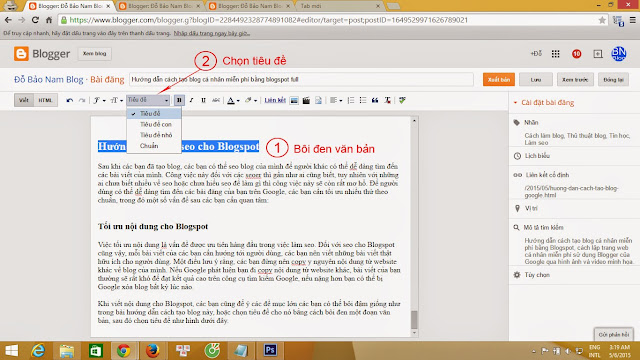Open Photoshop from the taskbar

[270, 351]
